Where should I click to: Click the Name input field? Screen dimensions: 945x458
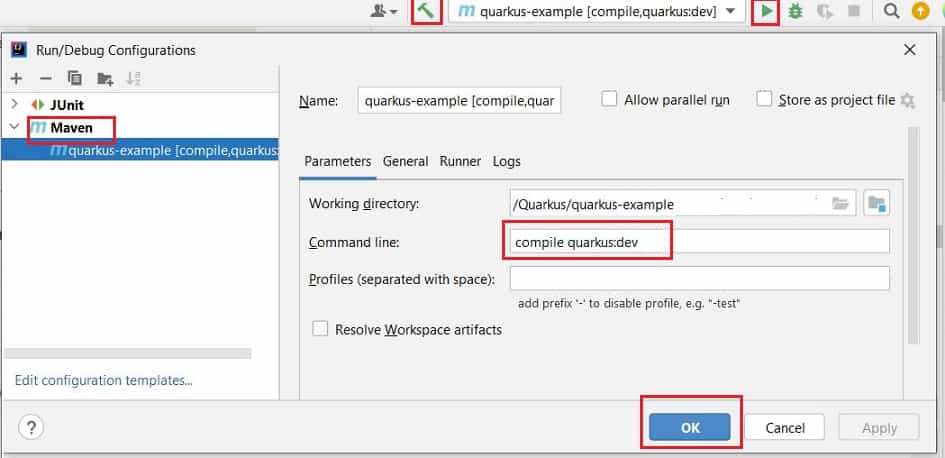tap(459, 101)
